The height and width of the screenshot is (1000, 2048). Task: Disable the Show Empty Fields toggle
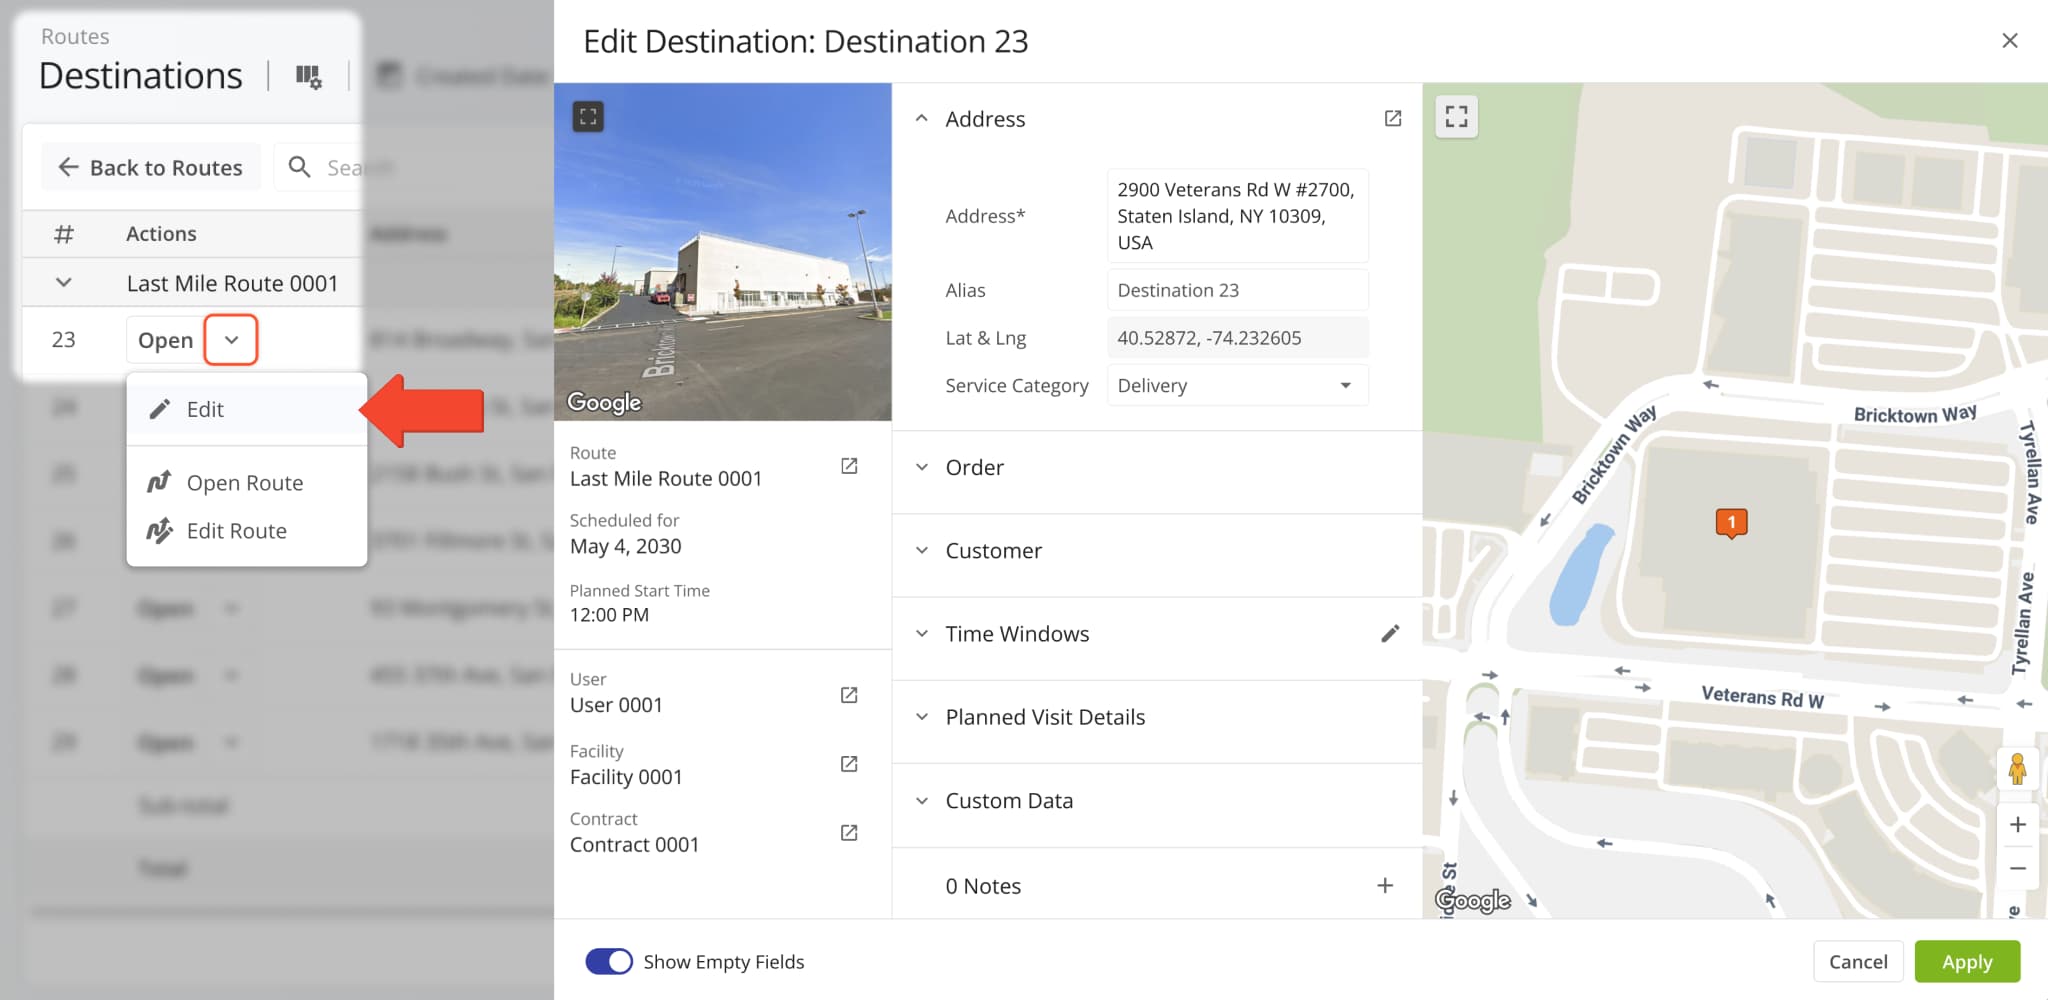click(608, 961)
